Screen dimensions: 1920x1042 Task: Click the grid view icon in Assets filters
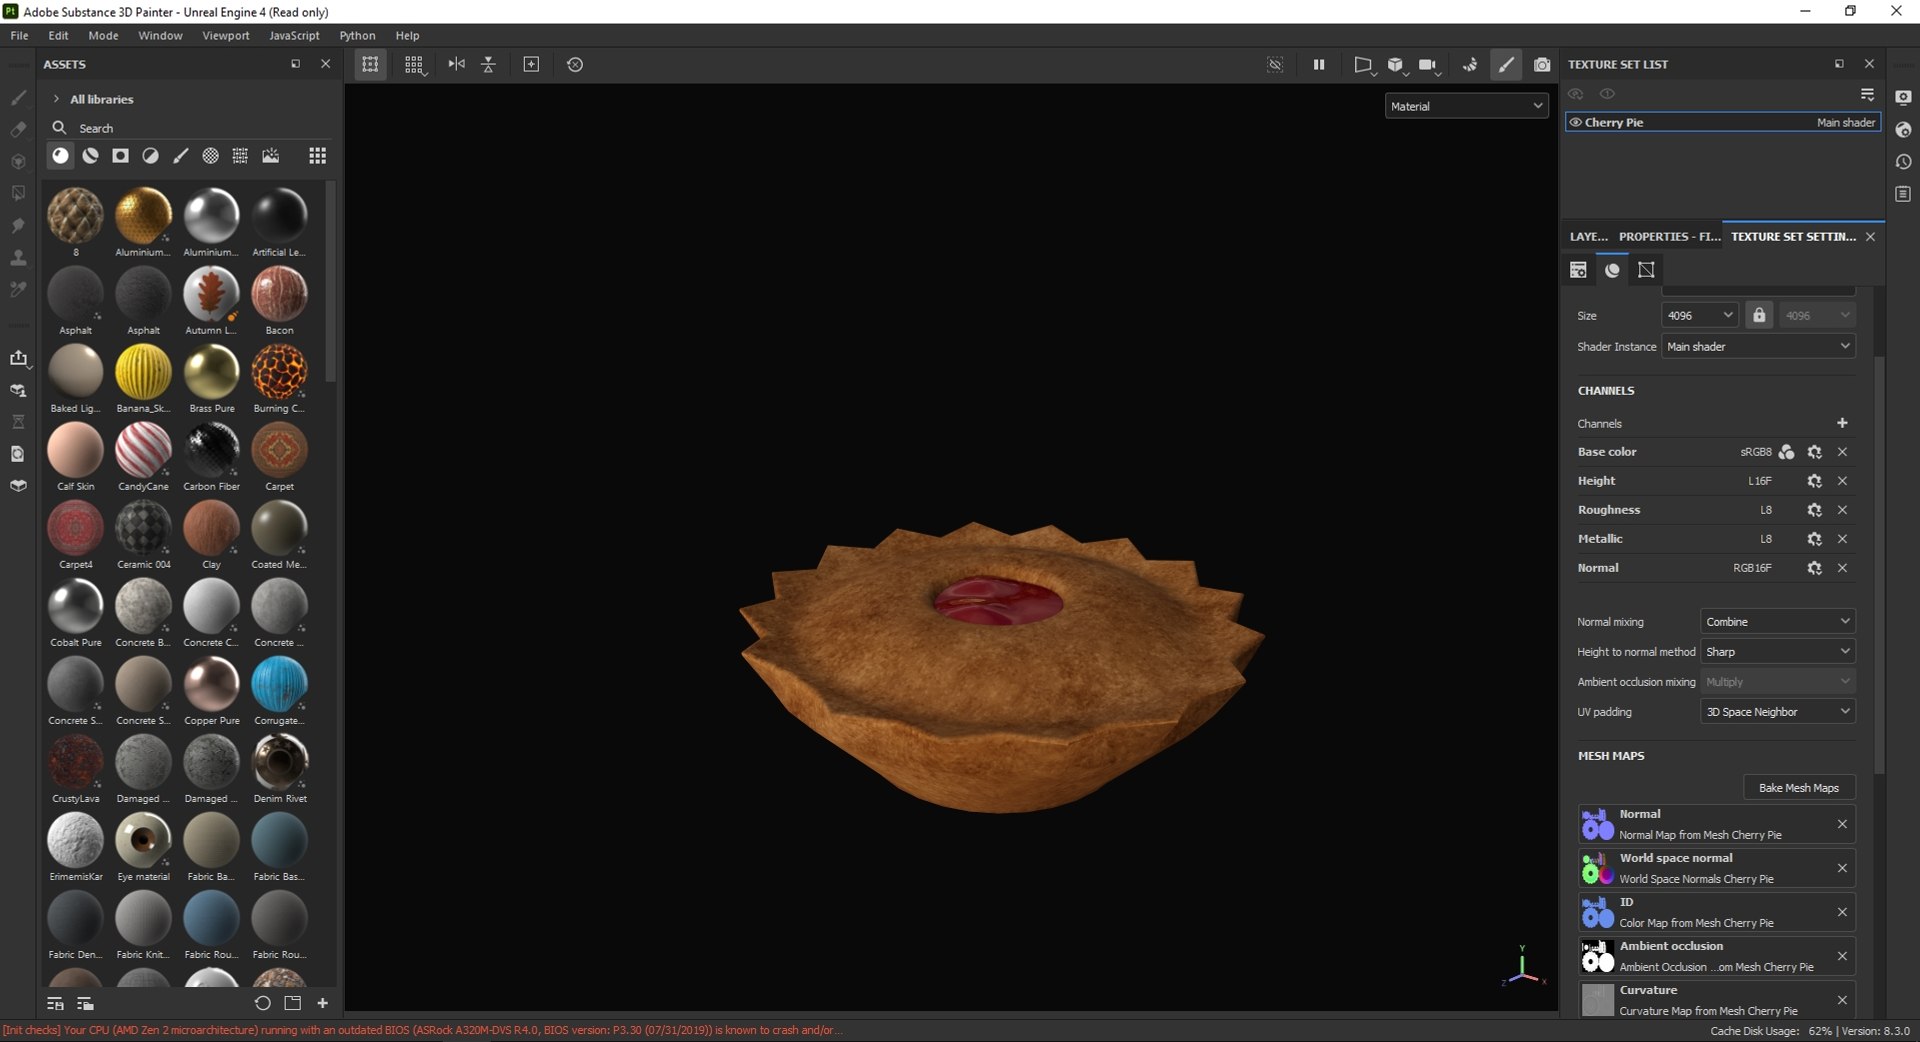click(x=317, y=156)
